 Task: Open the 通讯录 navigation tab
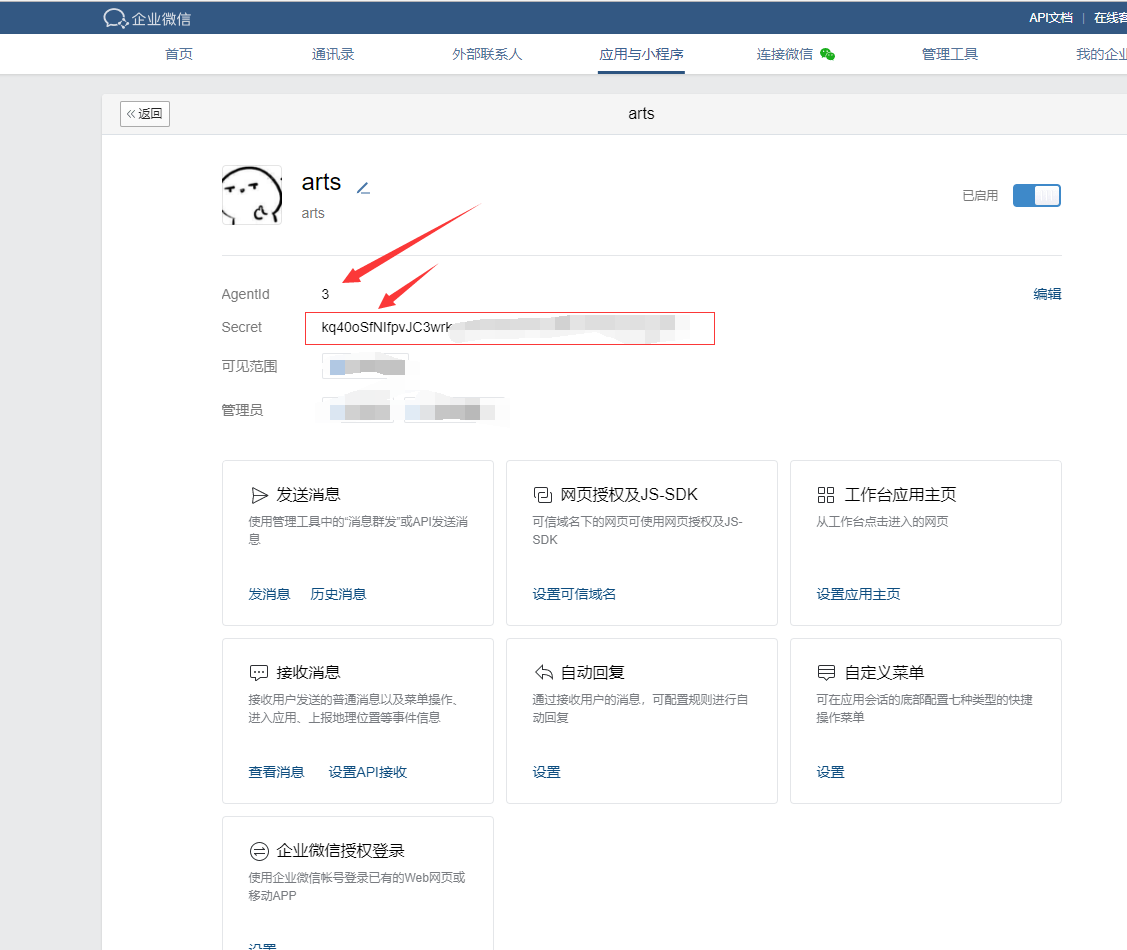[x=333, y=54]
